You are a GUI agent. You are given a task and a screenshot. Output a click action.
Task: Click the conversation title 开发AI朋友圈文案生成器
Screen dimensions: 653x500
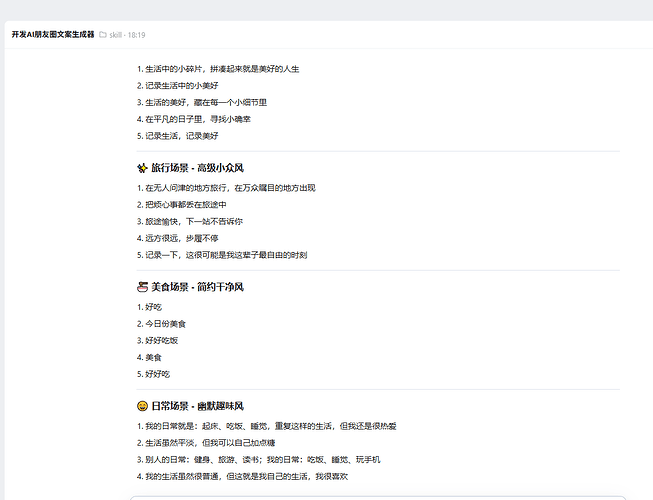(x=53, y=35)
